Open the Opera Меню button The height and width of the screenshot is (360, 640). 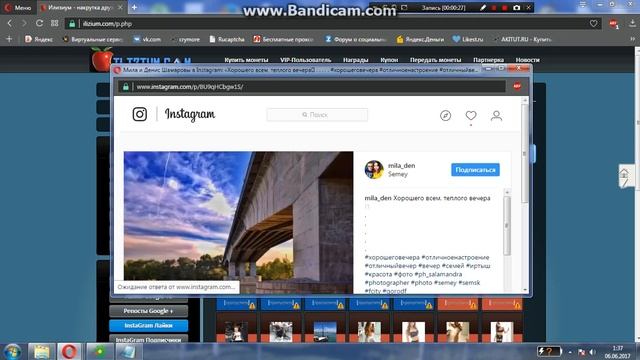[18, 7]
